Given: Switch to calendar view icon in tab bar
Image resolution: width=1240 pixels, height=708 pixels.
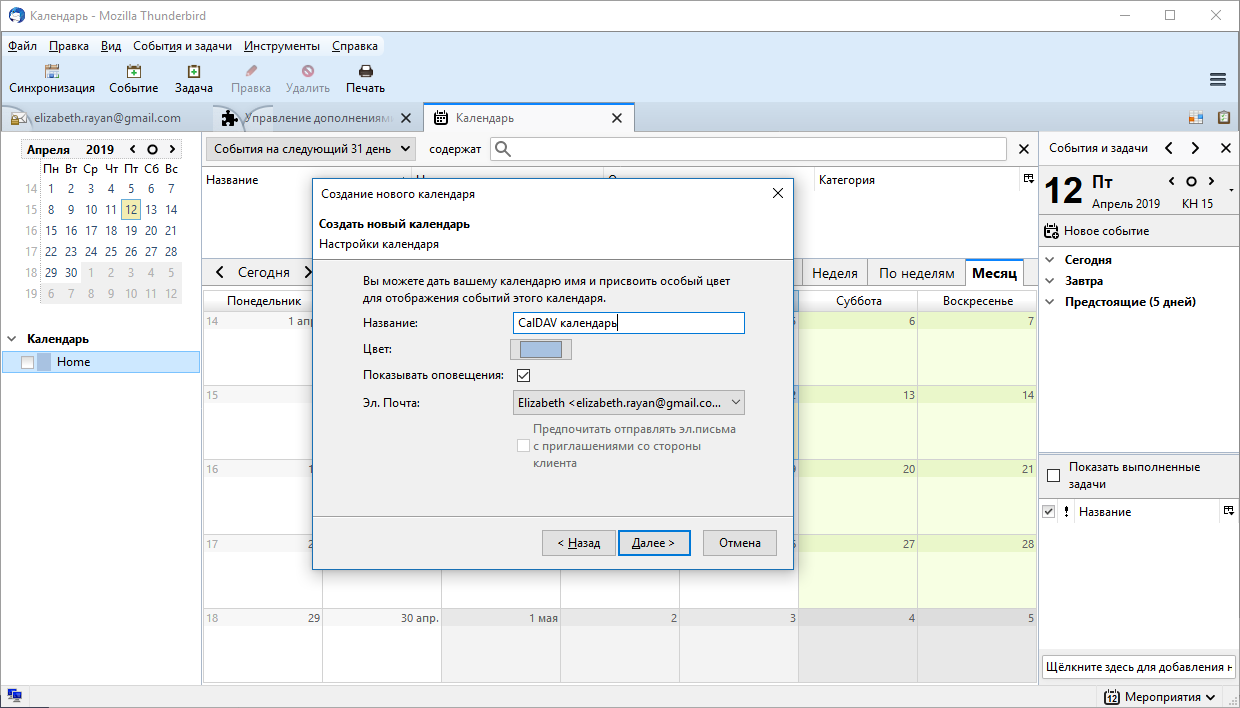Looking at the screenshot, I should [x=1196, y=118].
